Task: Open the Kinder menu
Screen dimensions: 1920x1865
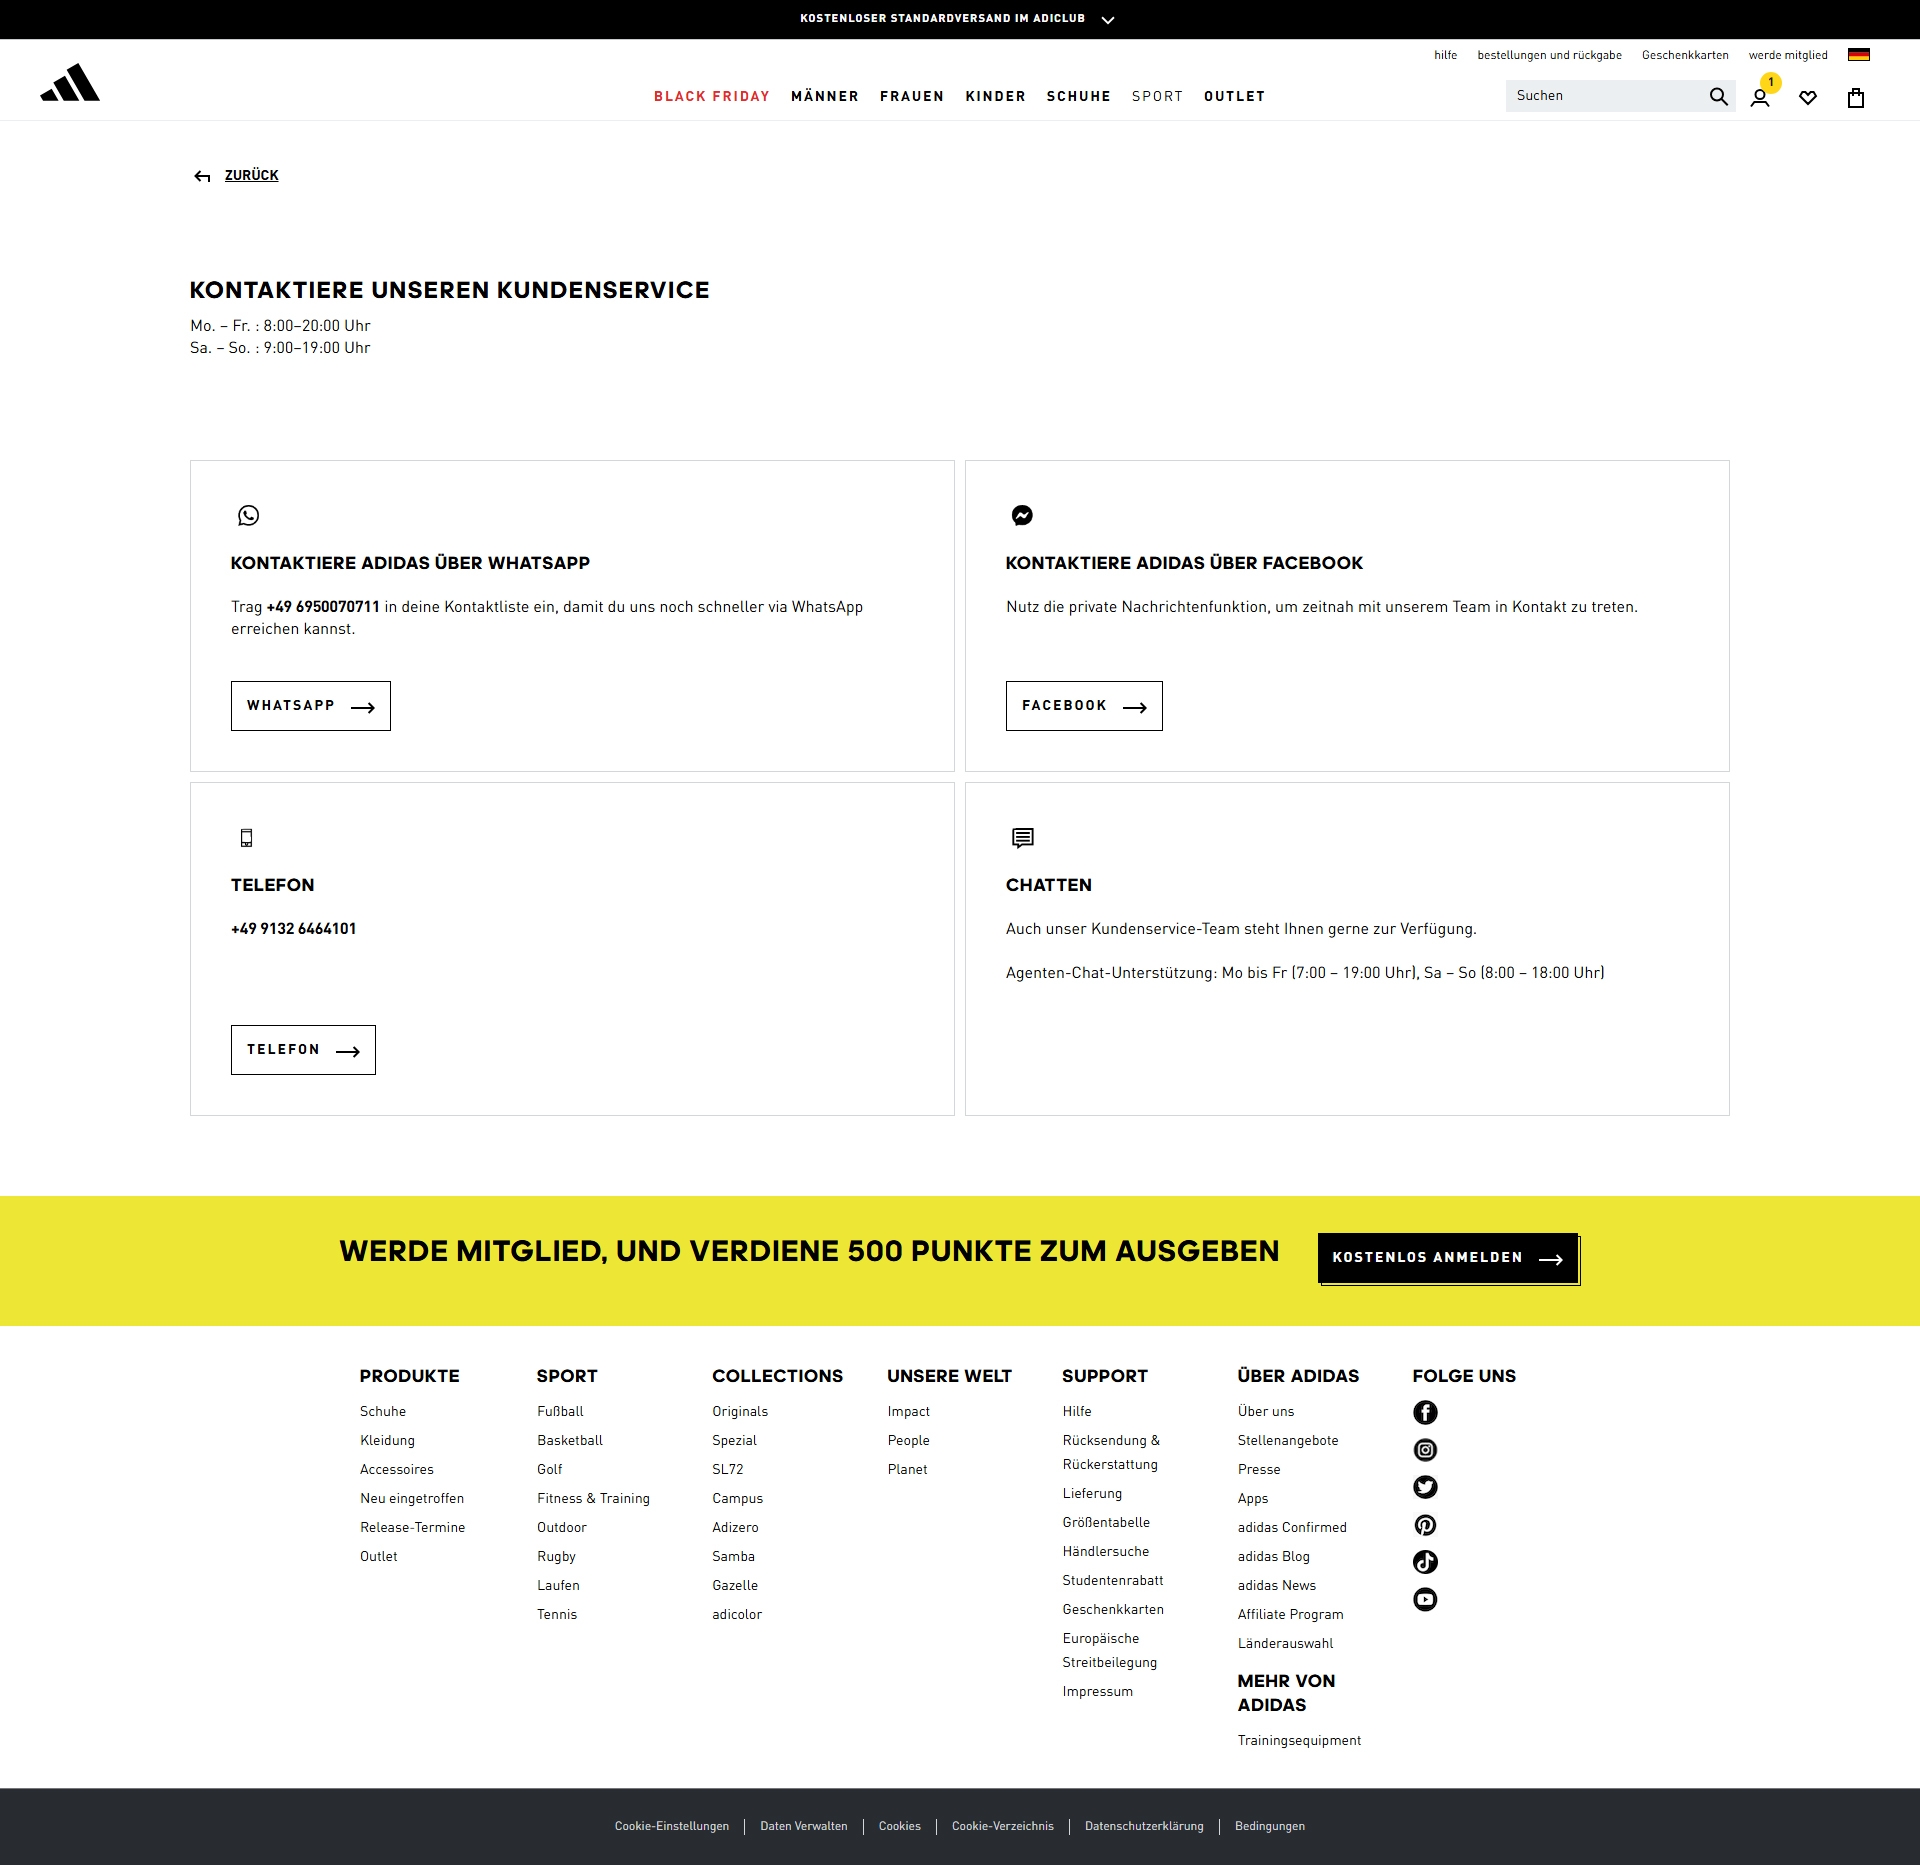Action: pos(996,97)
